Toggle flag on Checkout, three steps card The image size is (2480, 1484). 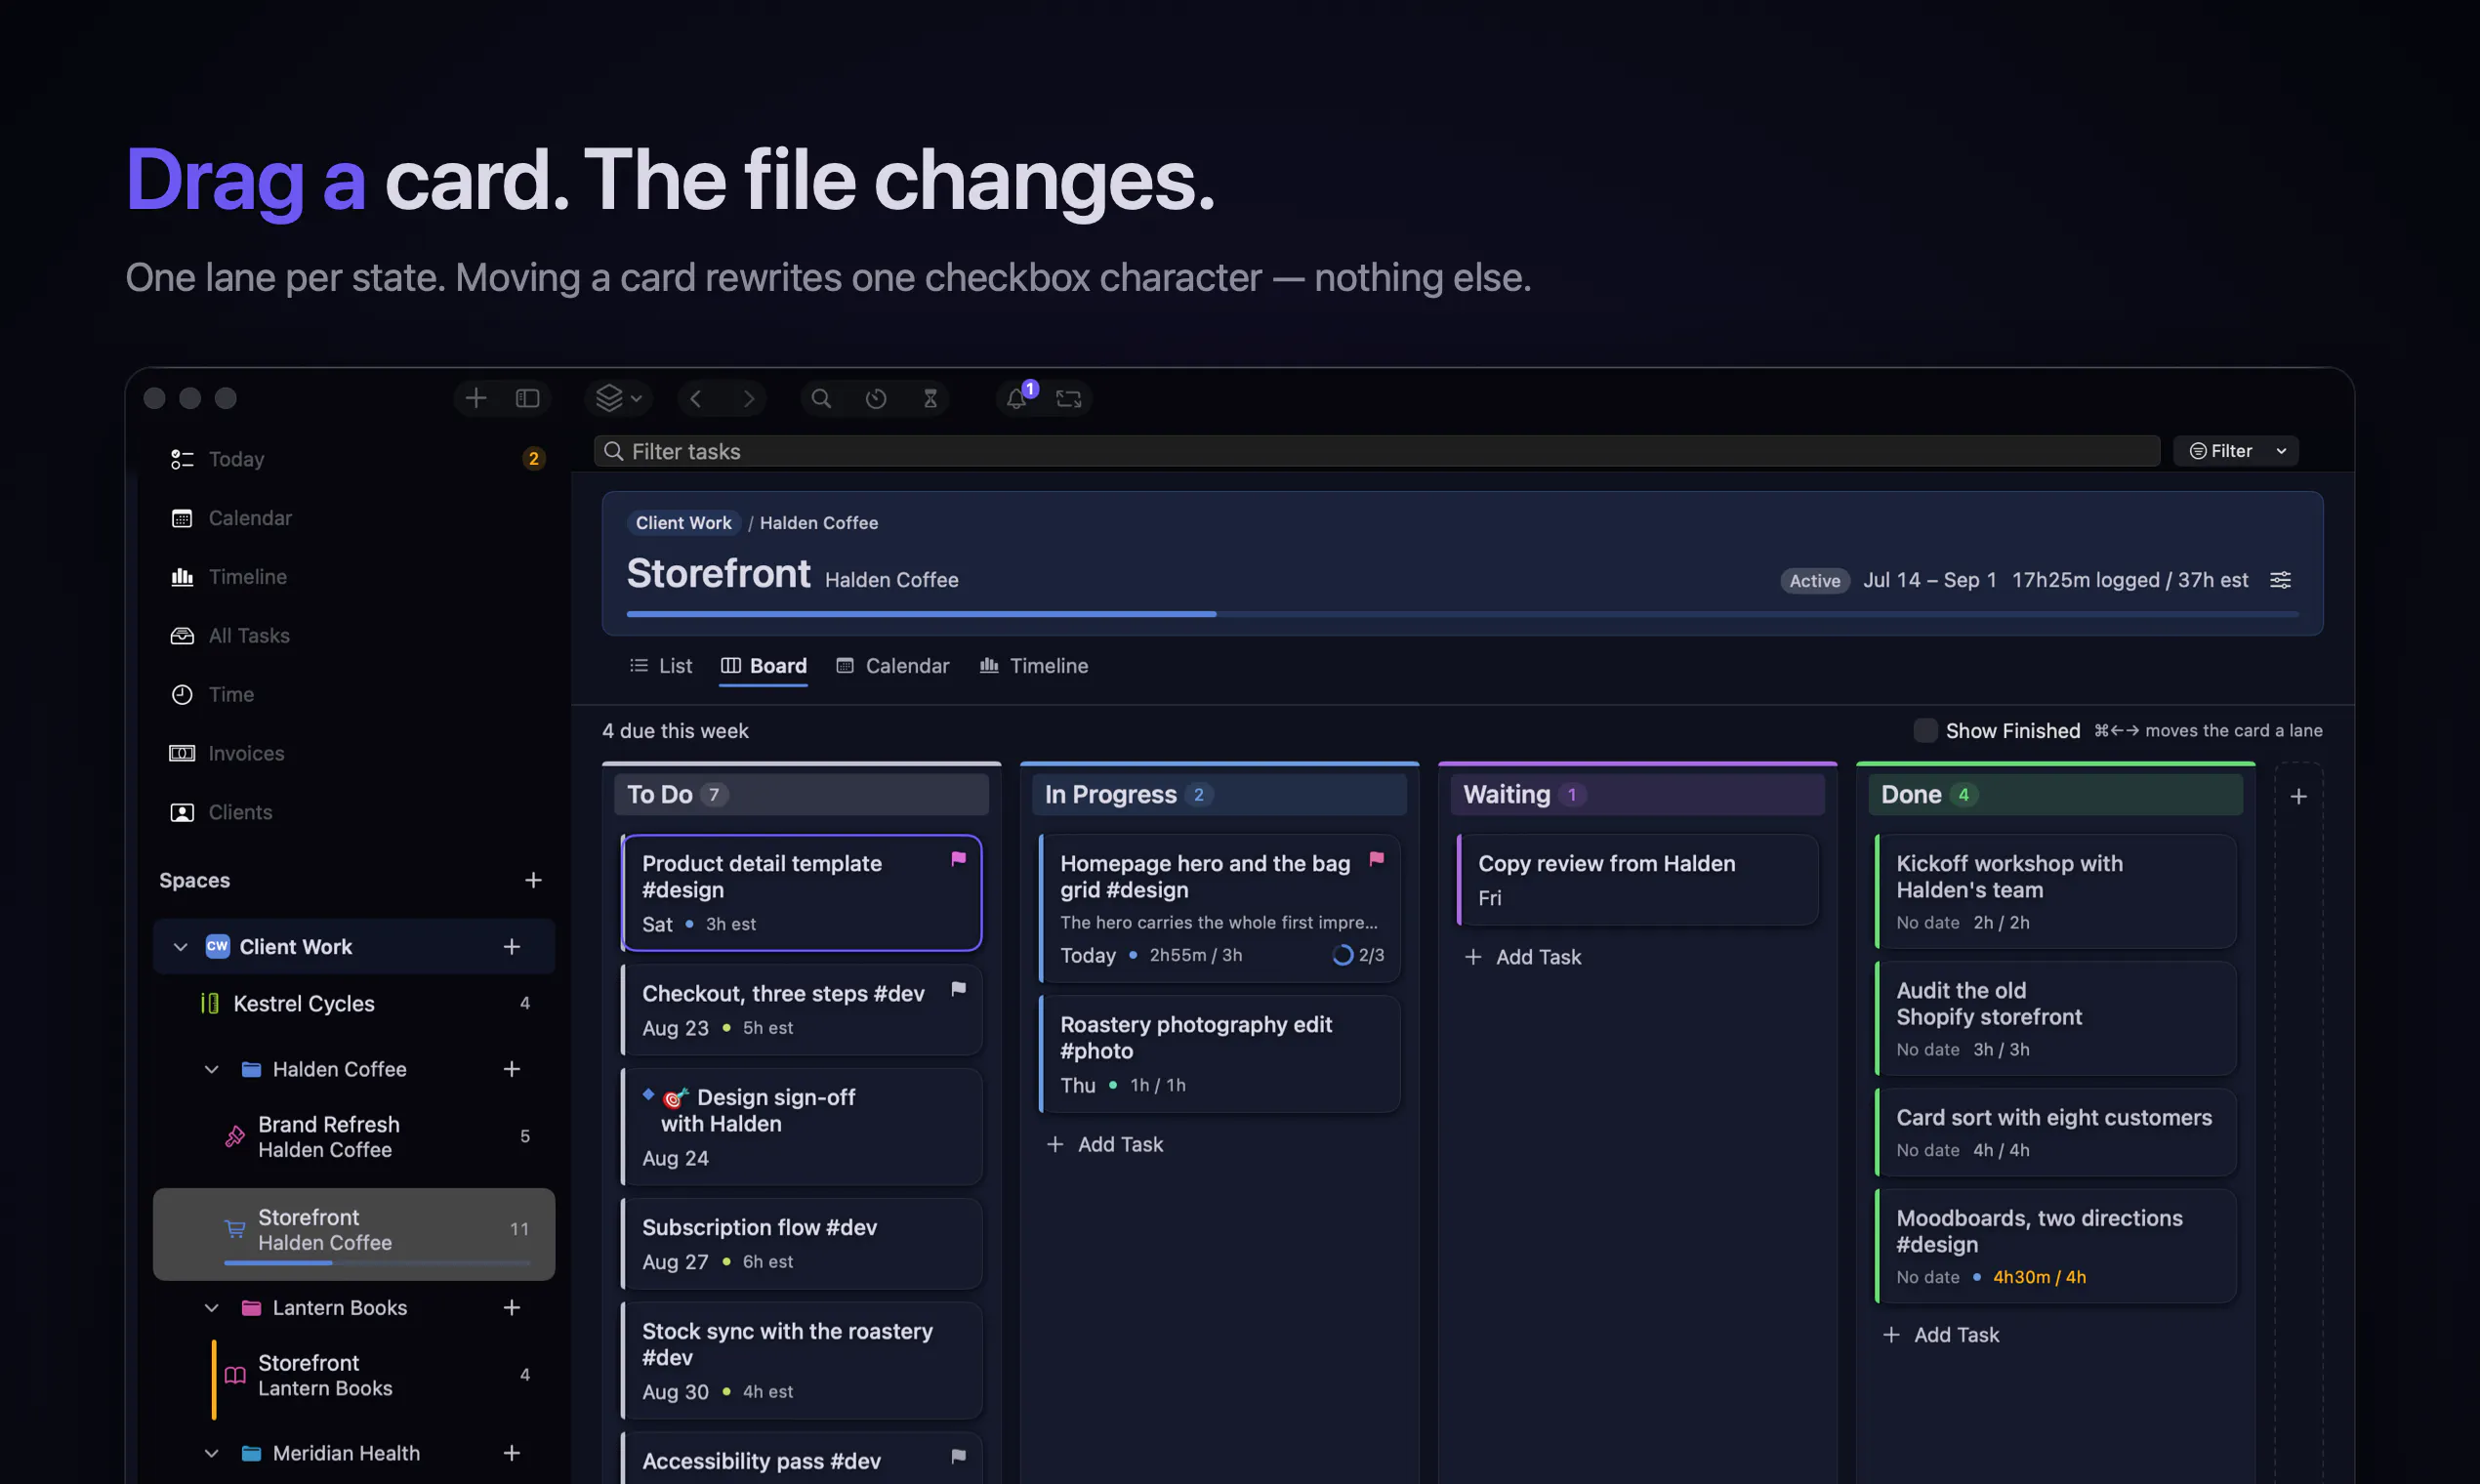pyautogui.click(x=958, y=989)
